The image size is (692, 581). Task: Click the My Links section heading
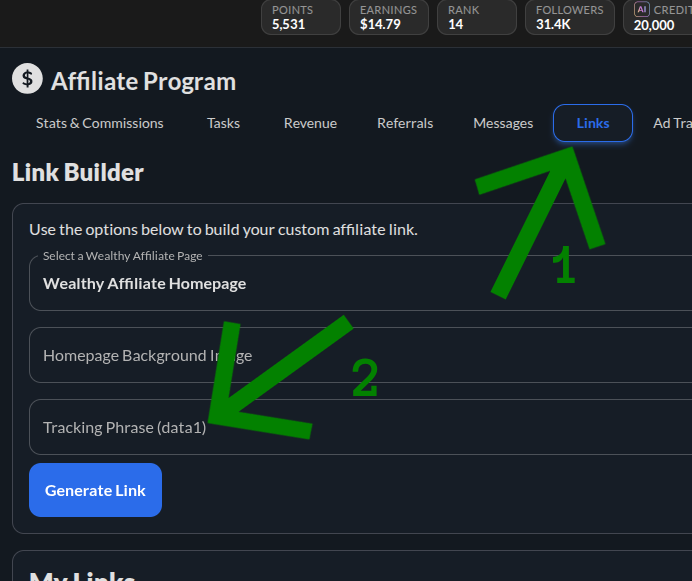pyautogui.click(x=82, y=574)
